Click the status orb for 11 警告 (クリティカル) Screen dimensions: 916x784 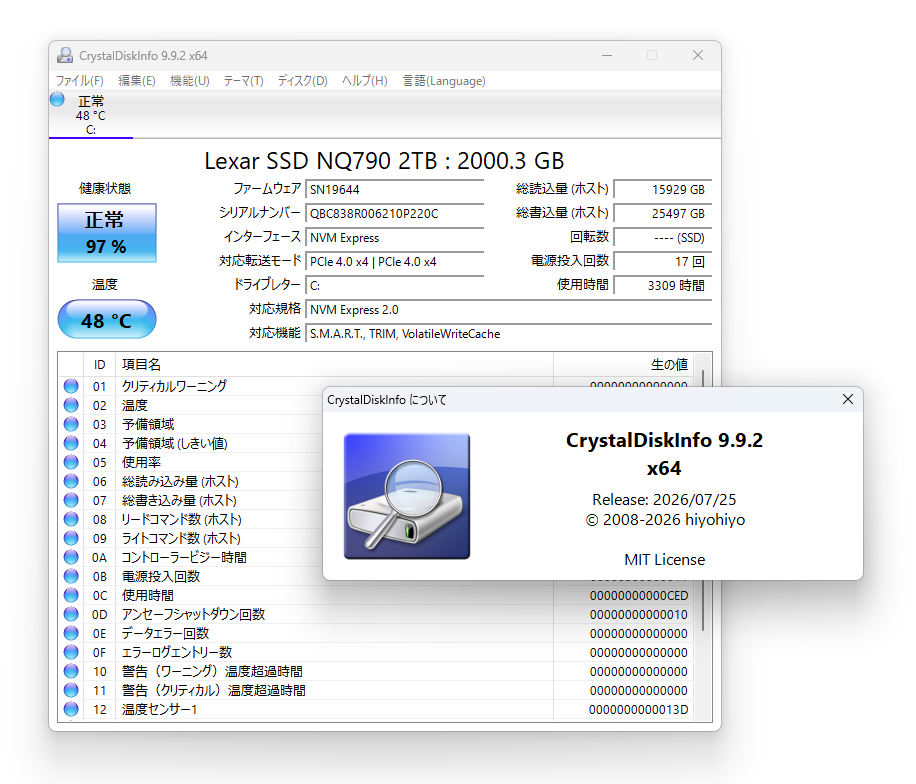[x=71, y=690]
